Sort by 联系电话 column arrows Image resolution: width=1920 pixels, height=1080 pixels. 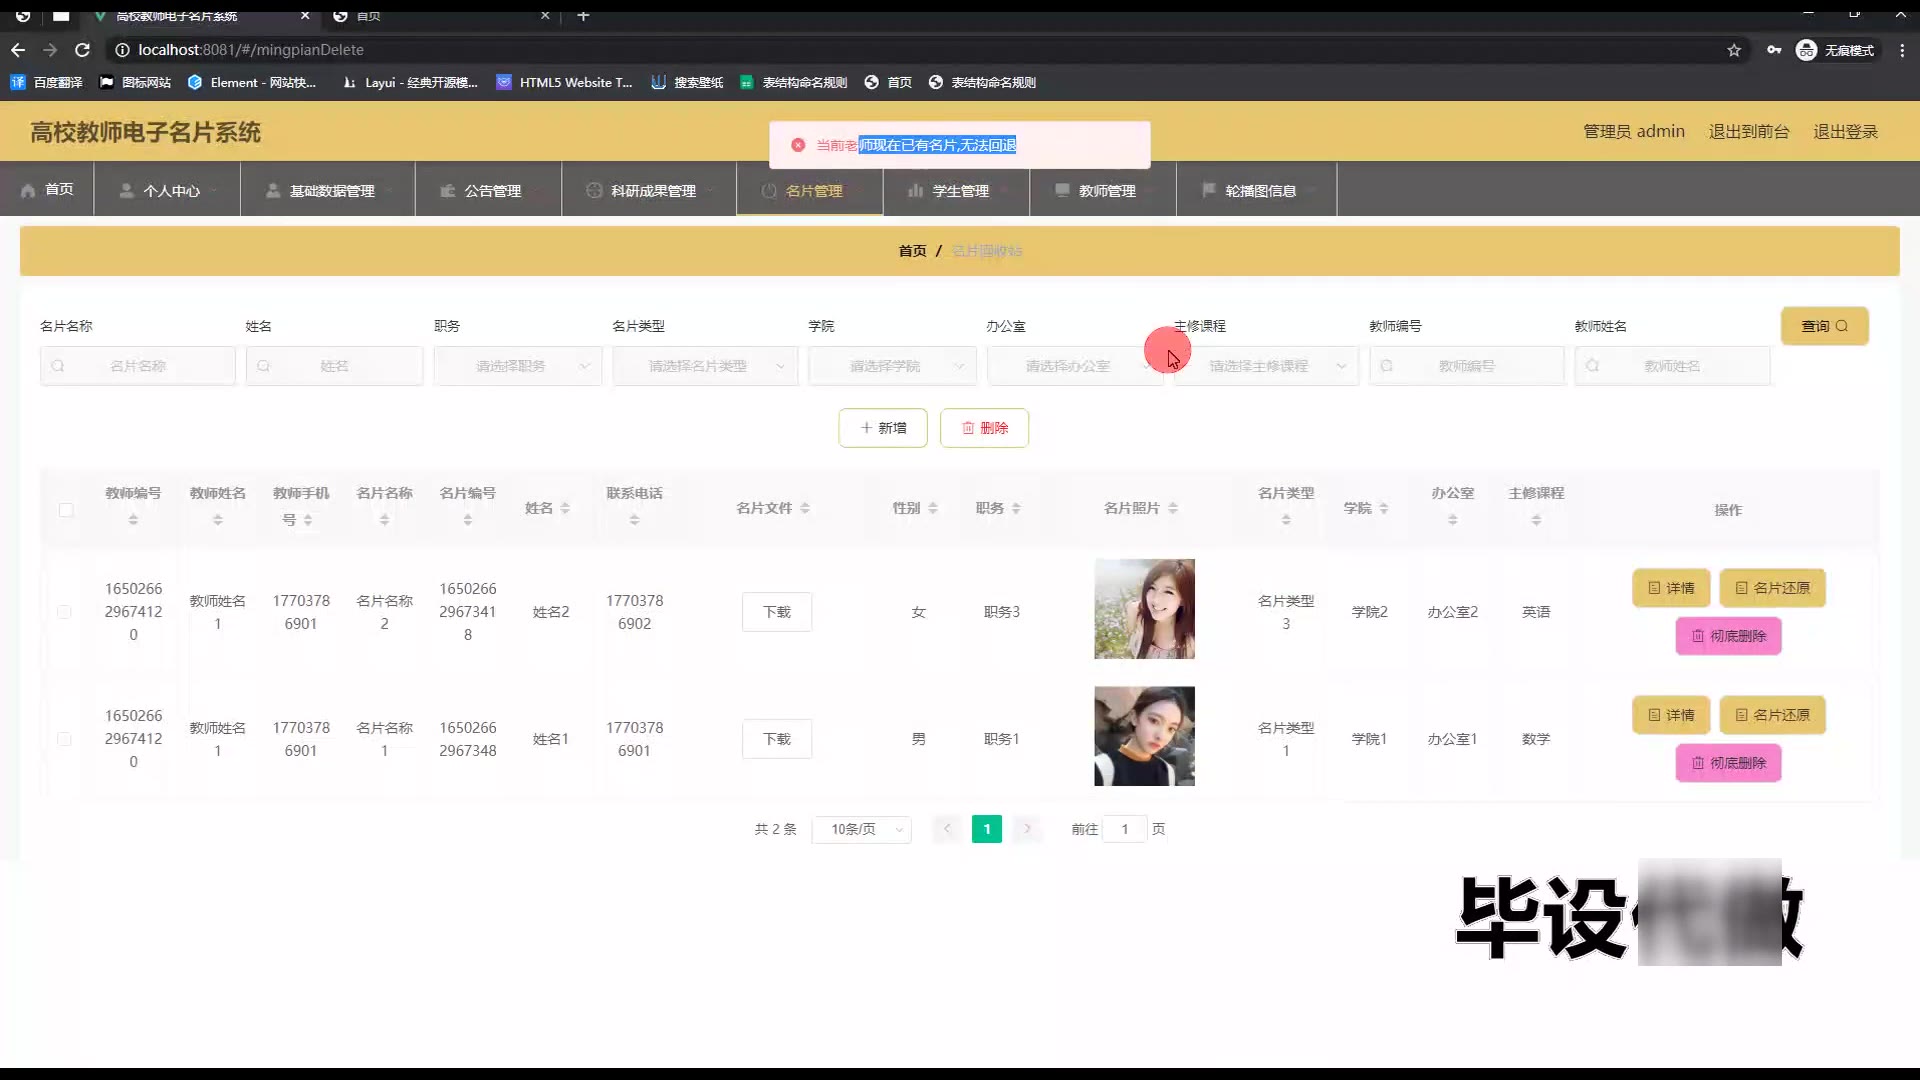click(x=634, y=520)
